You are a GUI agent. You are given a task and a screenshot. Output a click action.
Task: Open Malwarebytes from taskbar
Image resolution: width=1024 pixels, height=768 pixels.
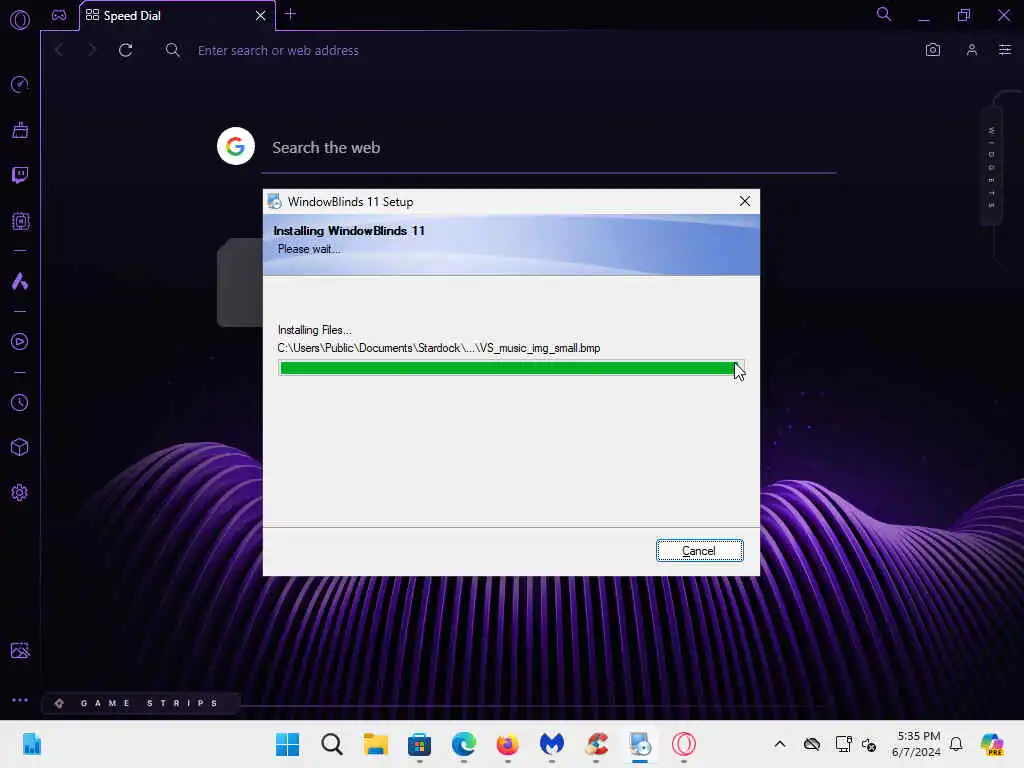[x=552, y=744]
